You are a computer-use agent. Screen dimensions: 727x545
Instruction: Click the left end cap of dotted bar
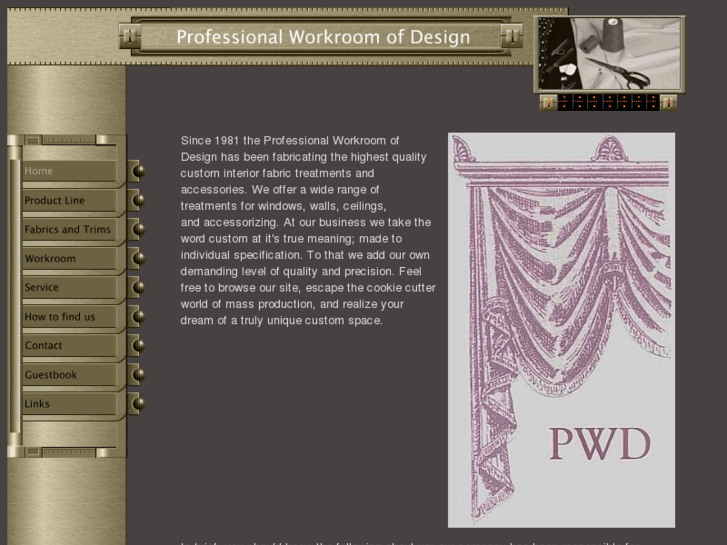pos(548,102)
